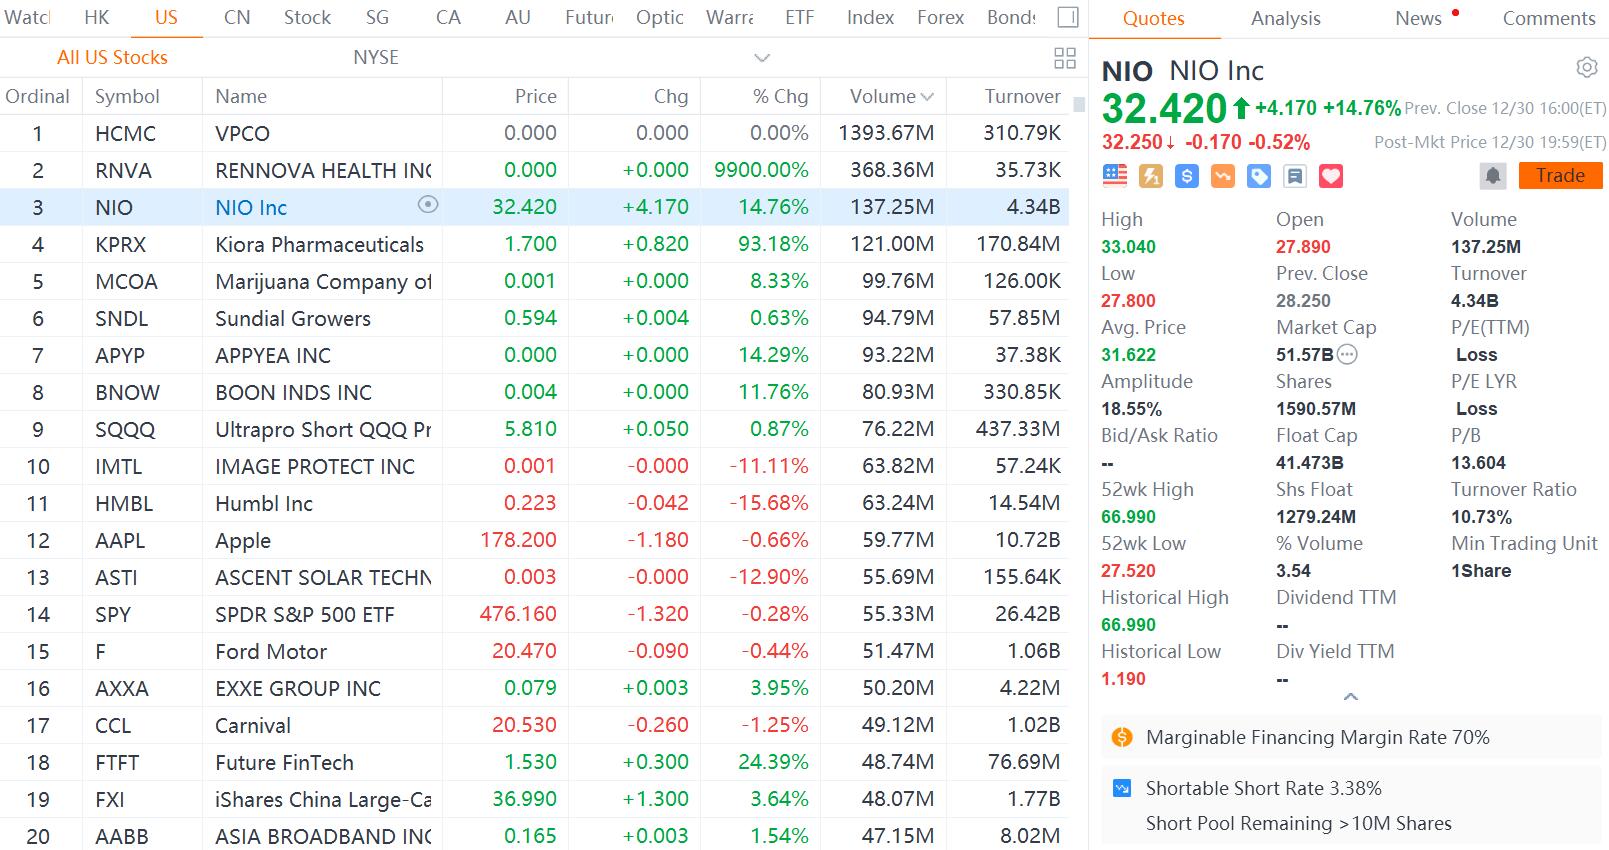
Task: Select the HMBL Humbl Inc row
Action: [534, 503]
